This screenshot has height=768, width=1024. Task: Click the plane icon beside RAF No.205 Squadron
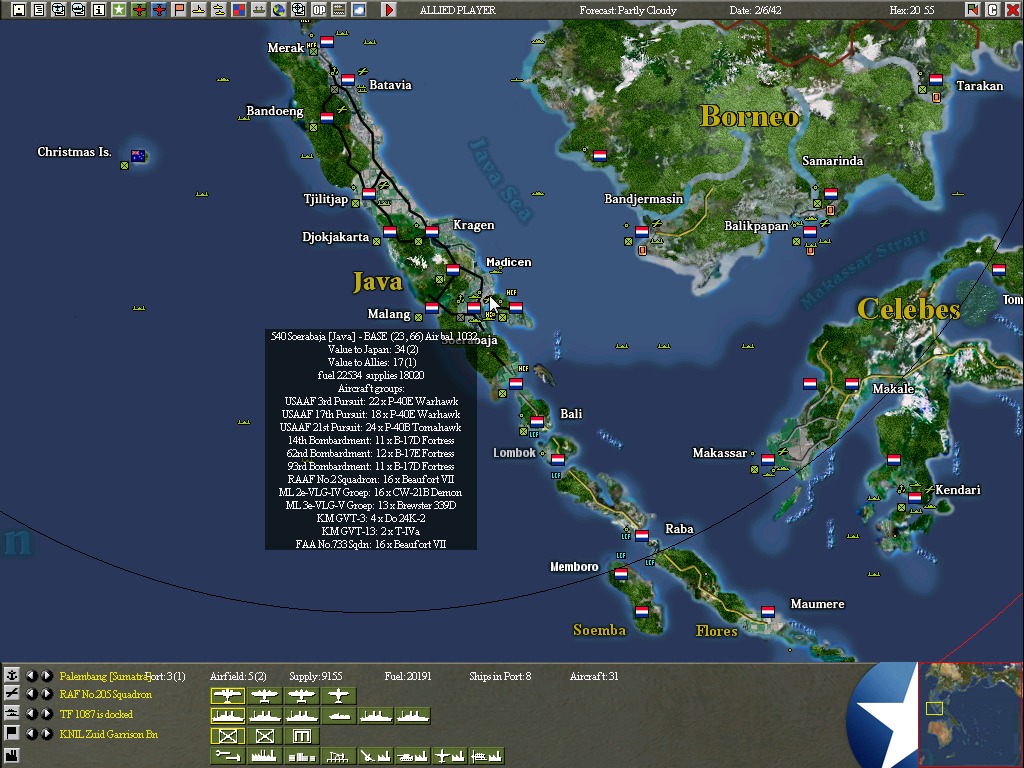[x=12, y=694]
